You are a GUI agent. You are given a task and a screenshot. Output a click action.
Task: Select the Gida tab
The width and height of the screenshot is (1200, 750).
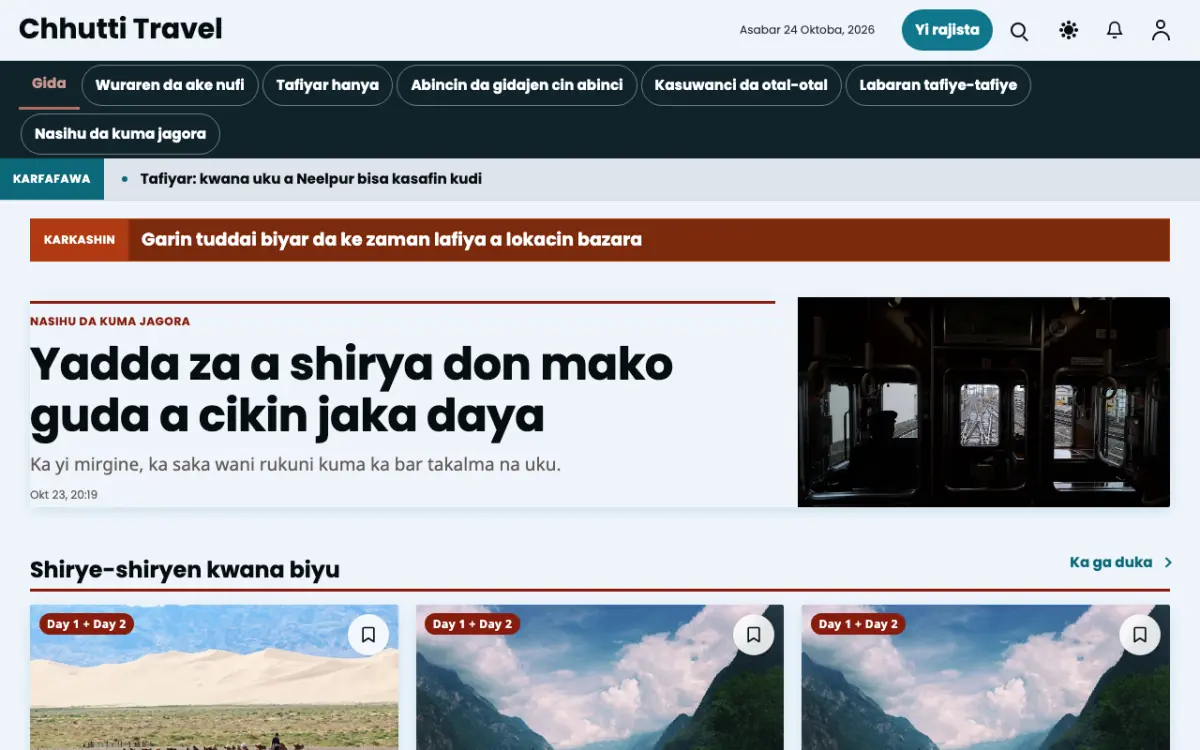coord(49,84)
